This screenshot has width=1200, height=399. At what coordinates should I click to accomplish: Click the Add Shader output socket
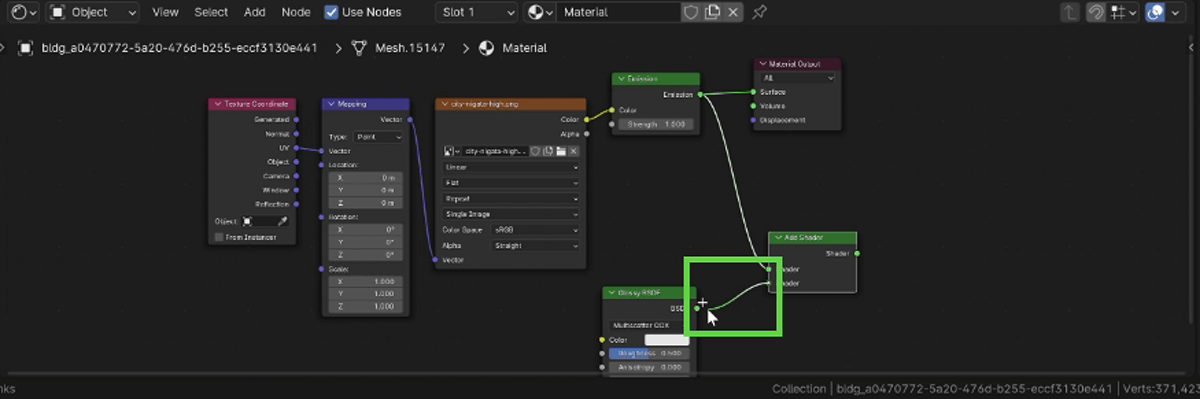tap(857, 253)
